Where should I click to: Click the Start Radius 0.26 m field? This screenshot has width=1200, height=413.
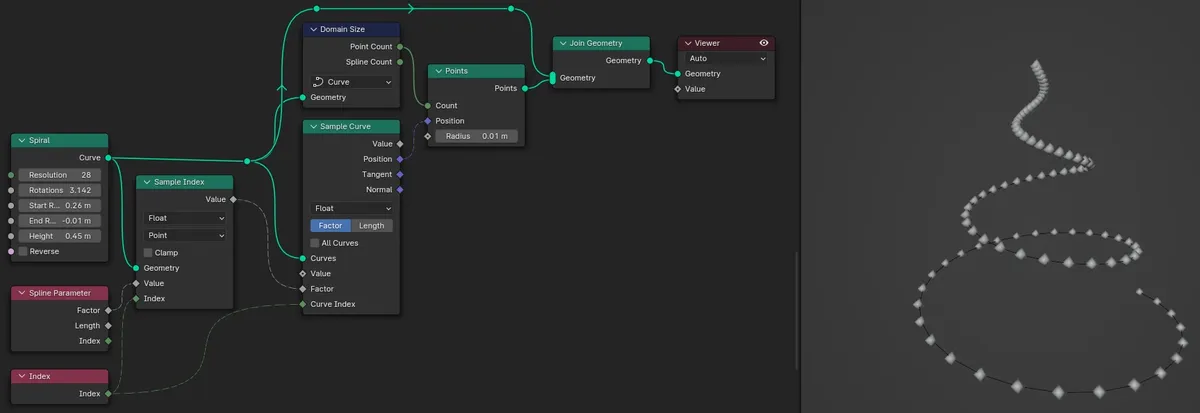pos(59,206)
